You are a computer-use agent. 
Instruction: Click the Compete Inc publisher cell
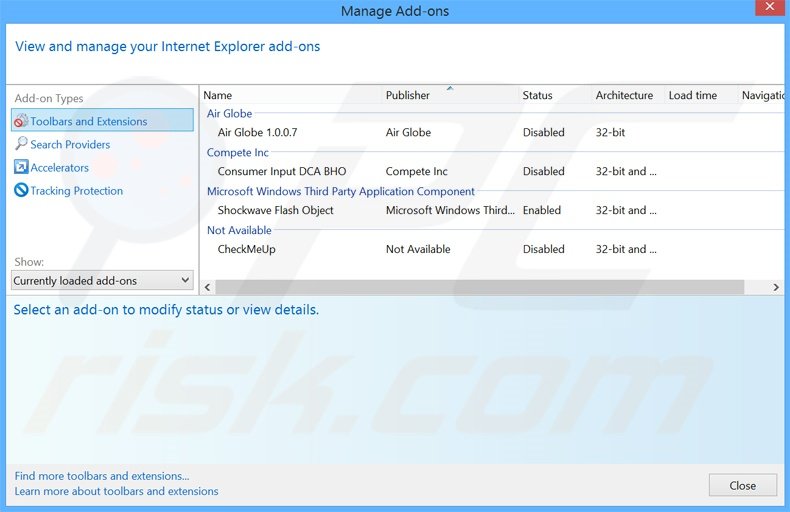coord(416,171)
